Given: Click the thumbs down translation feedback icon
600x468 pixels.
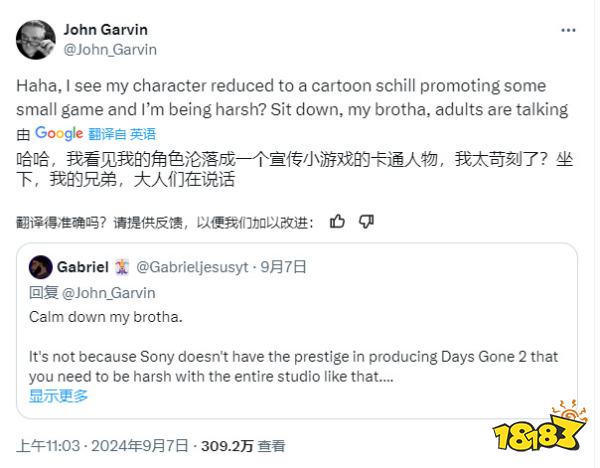Looking at the screenshot, I should 366,221.
